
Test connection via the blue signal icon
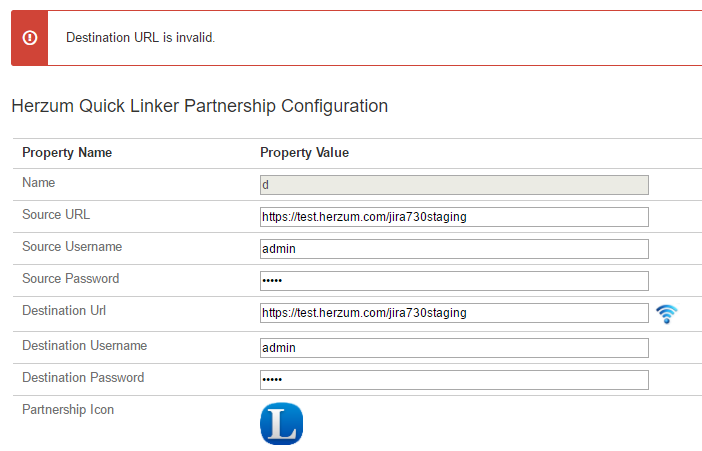click(667, 314)
